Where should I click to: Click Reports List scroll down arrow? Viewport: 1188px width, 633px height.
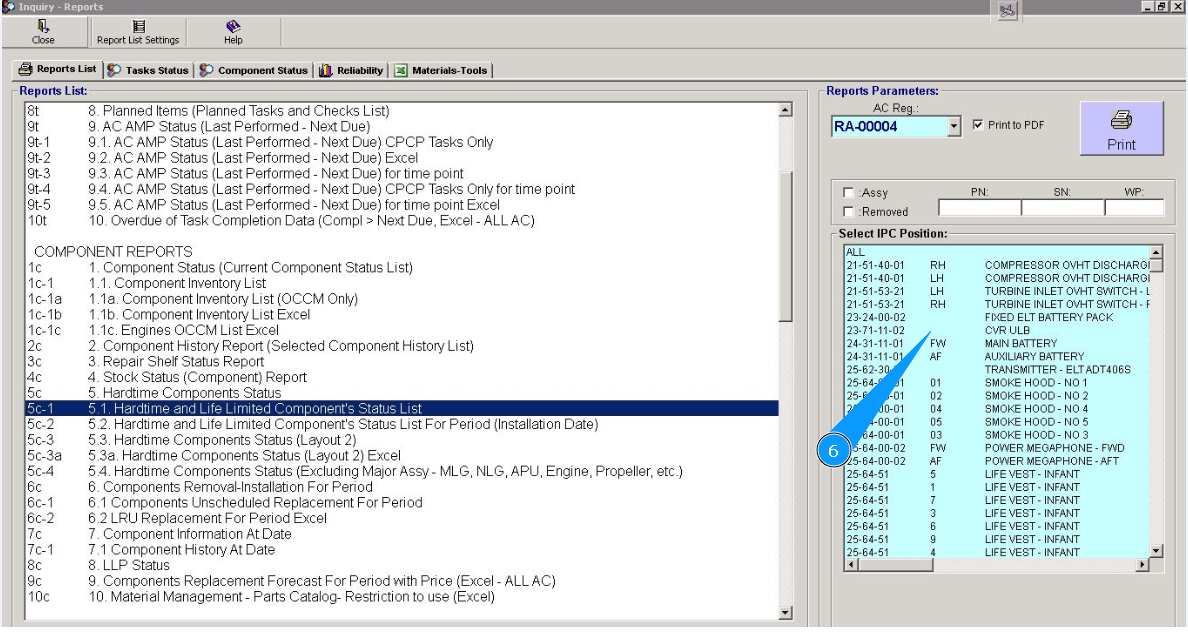786,613
